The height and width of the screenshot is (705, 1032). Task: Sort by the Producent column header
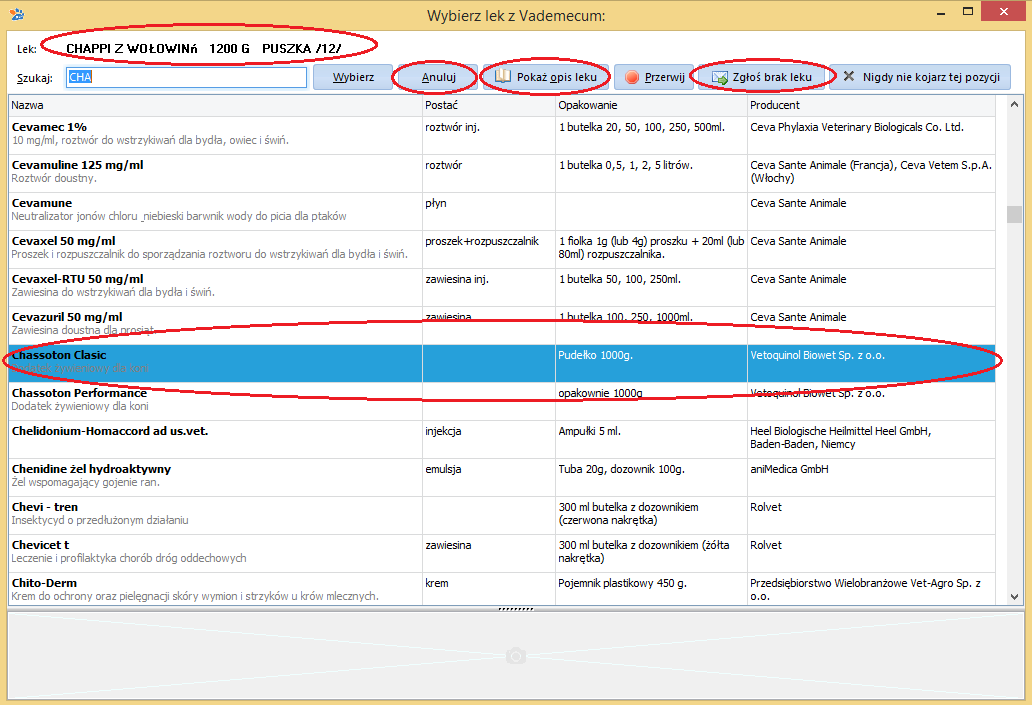click(871, 105)
